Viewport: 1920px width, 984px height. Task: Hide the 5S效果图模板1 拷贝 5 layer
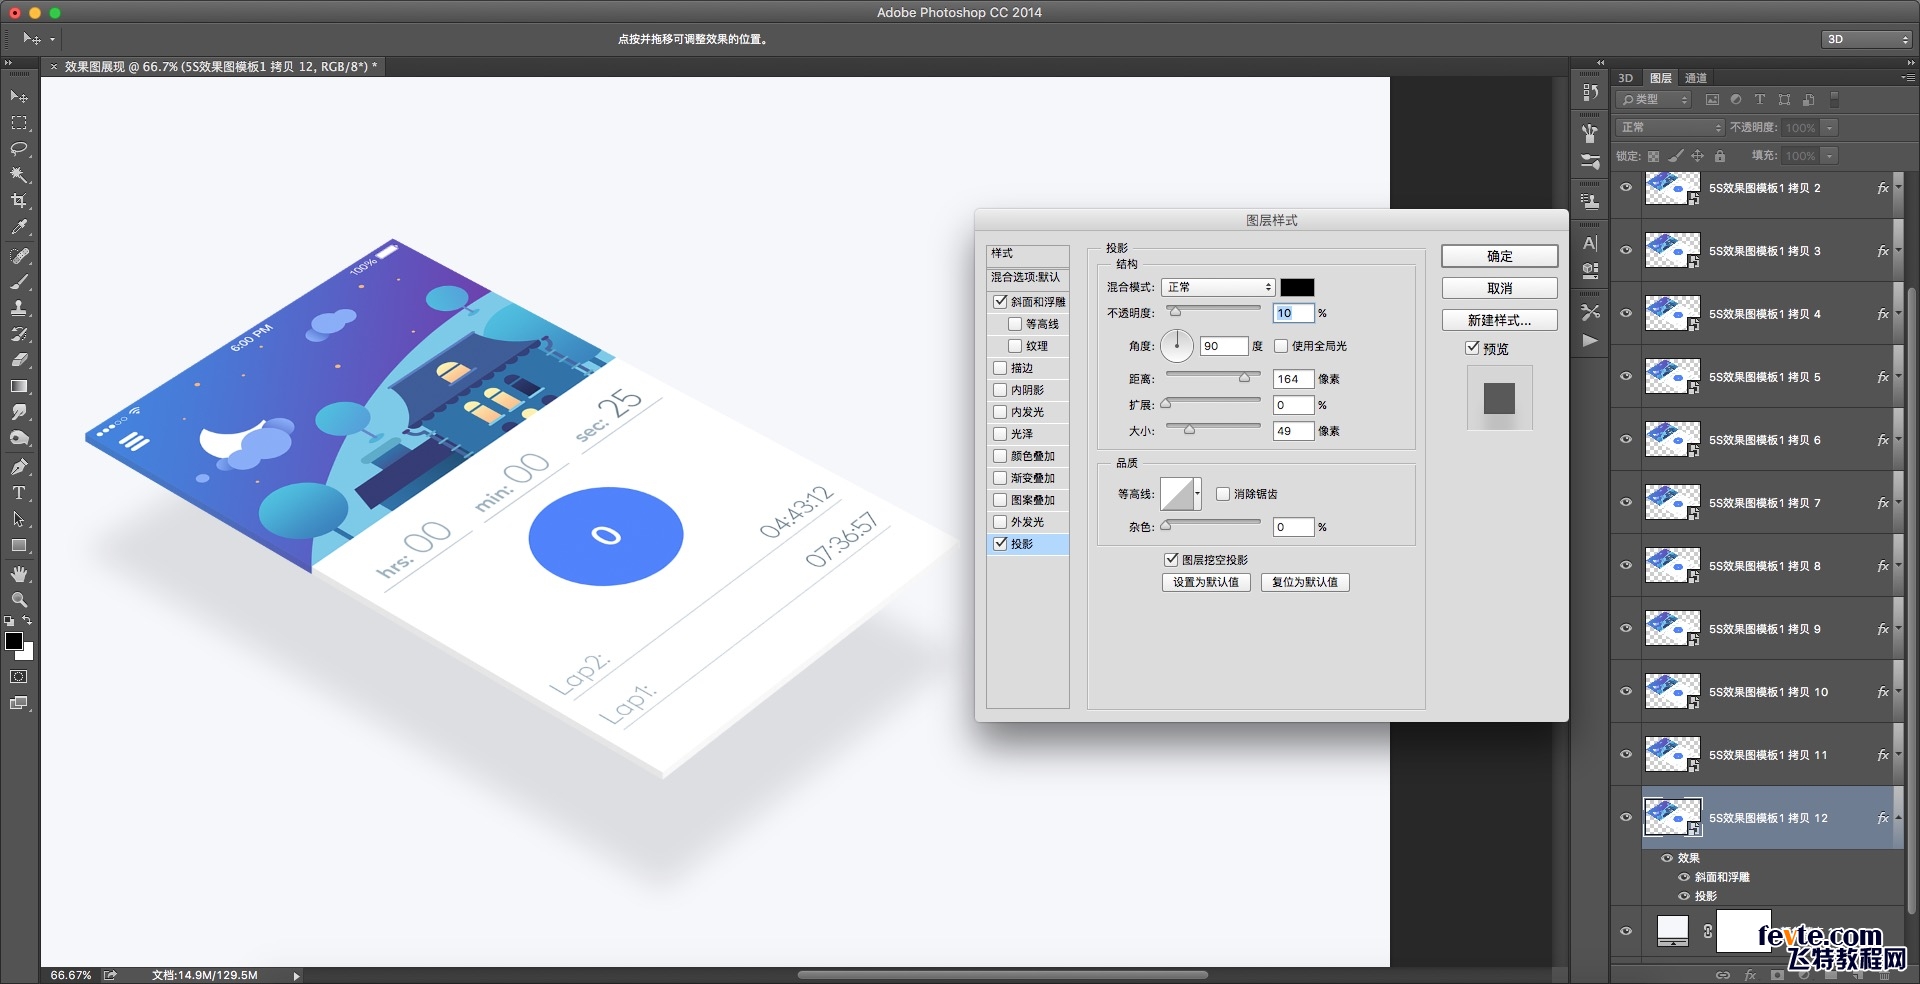(1626, 377)
